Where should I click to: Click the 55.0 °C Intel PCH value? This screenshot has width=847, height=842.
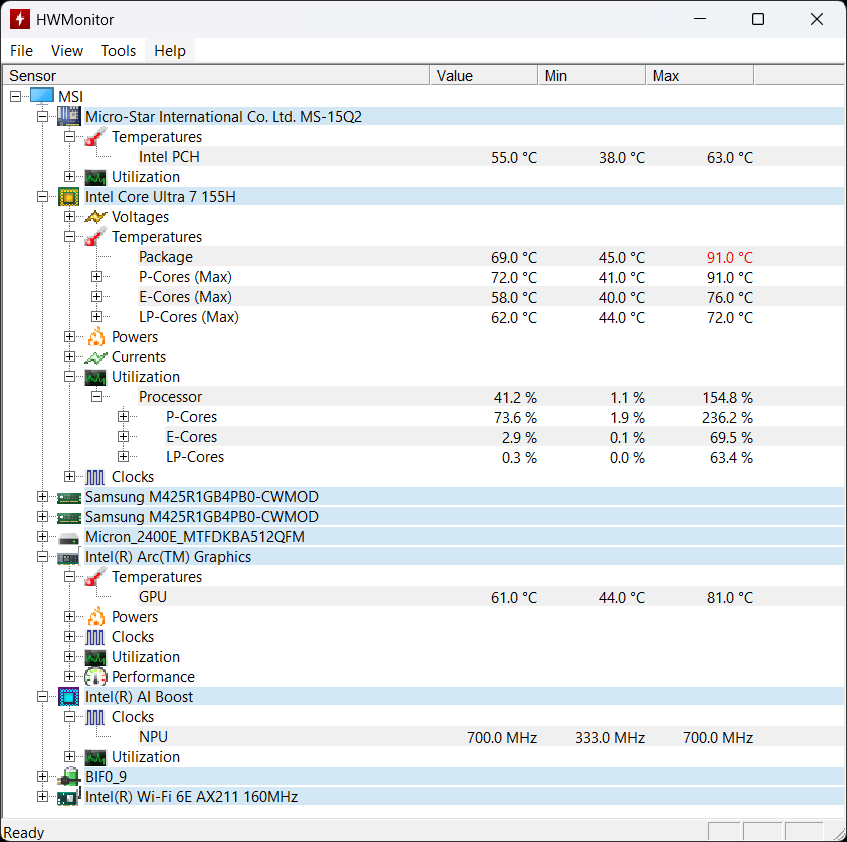coord(514,157)
